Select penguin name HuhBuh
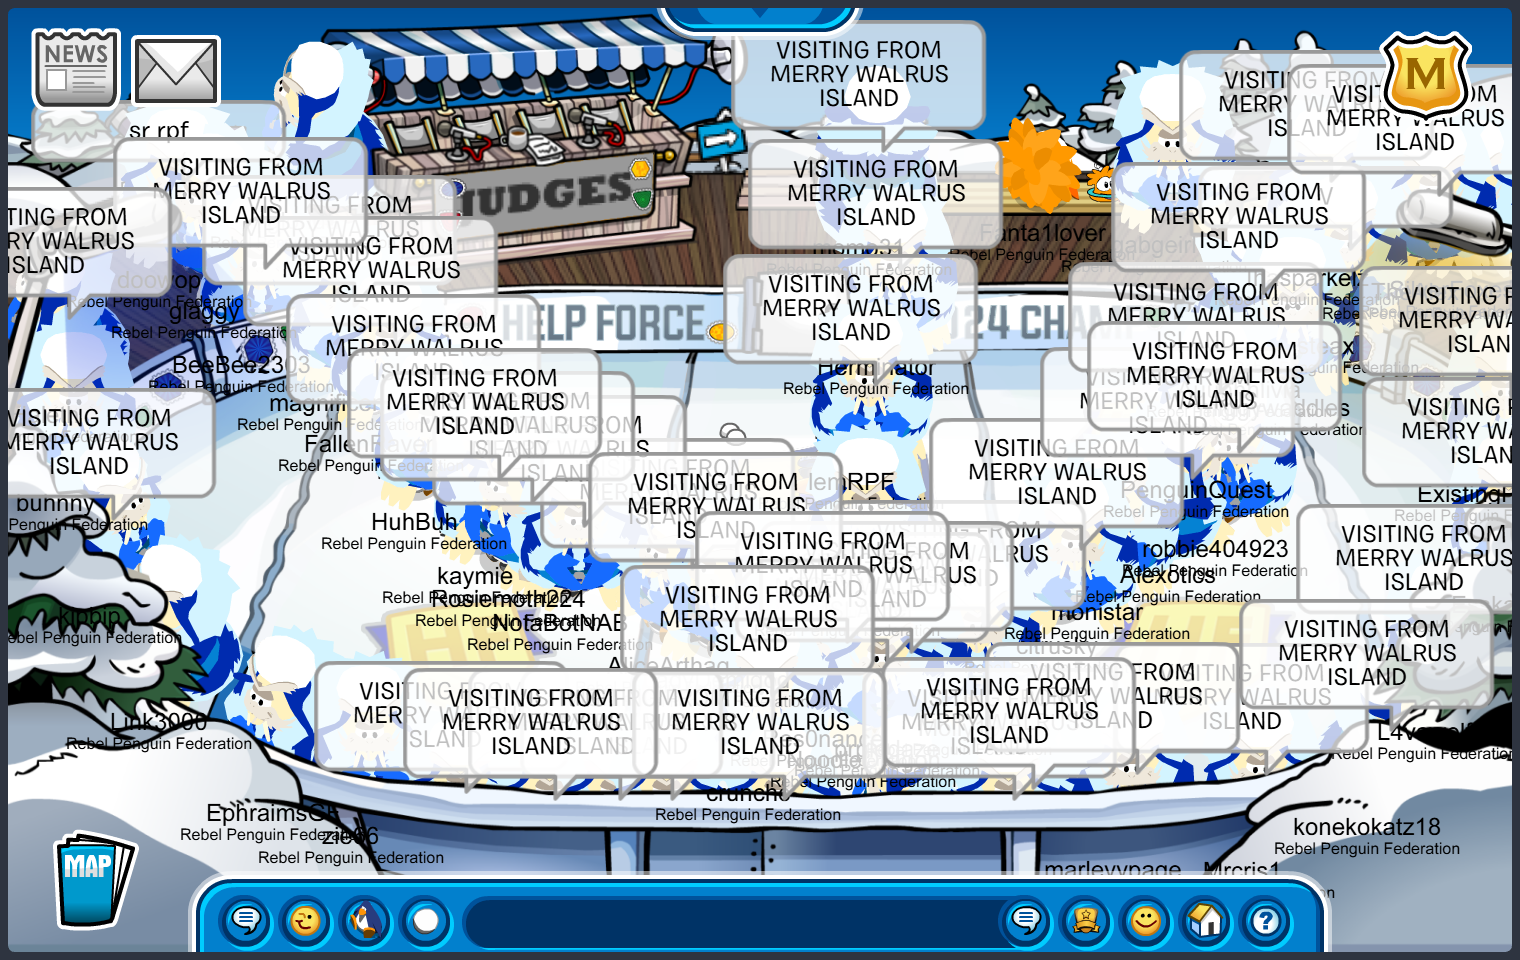Screen dimensions: 1520x960 (x=414, y=522)
